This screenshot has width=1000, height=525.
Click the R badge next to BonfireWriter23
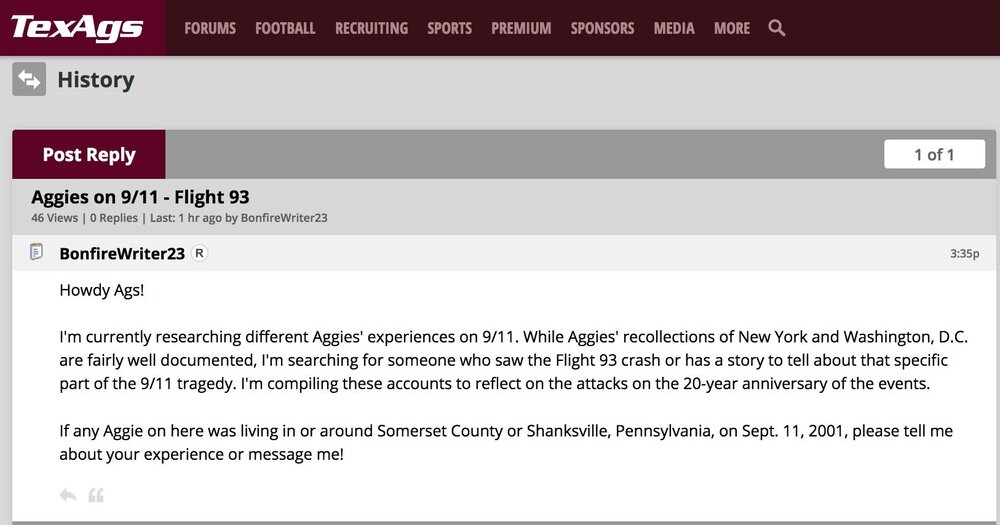click(200, 253)
